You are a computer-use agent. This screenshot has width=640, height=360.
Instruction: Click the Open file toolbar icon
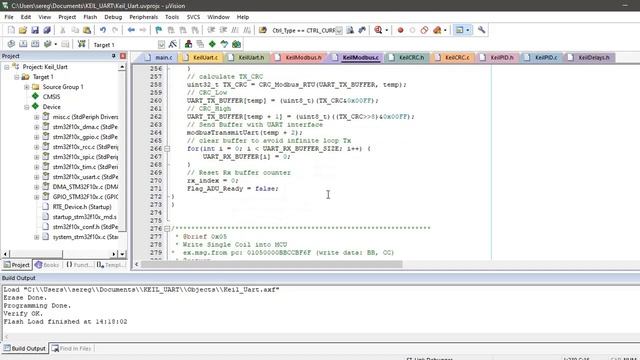pos(23,30)
